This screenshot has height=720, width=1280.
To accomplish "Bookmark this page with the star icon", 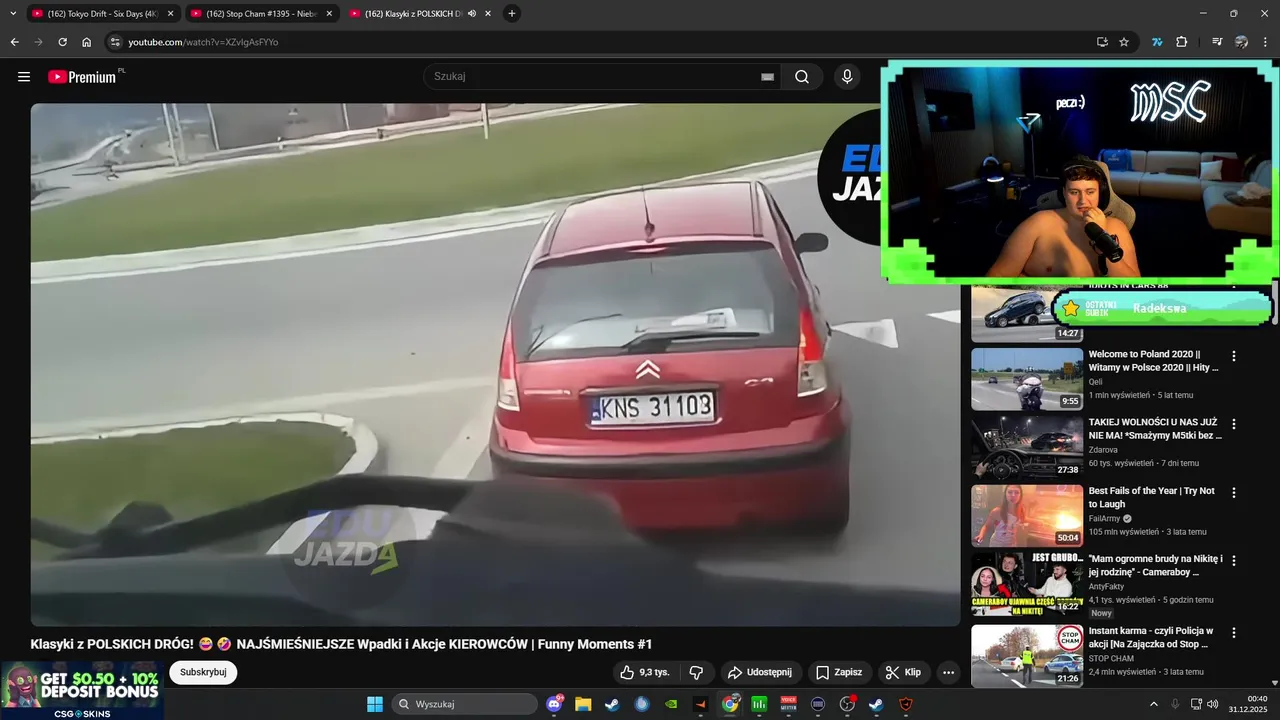I will coord(1124,42).
